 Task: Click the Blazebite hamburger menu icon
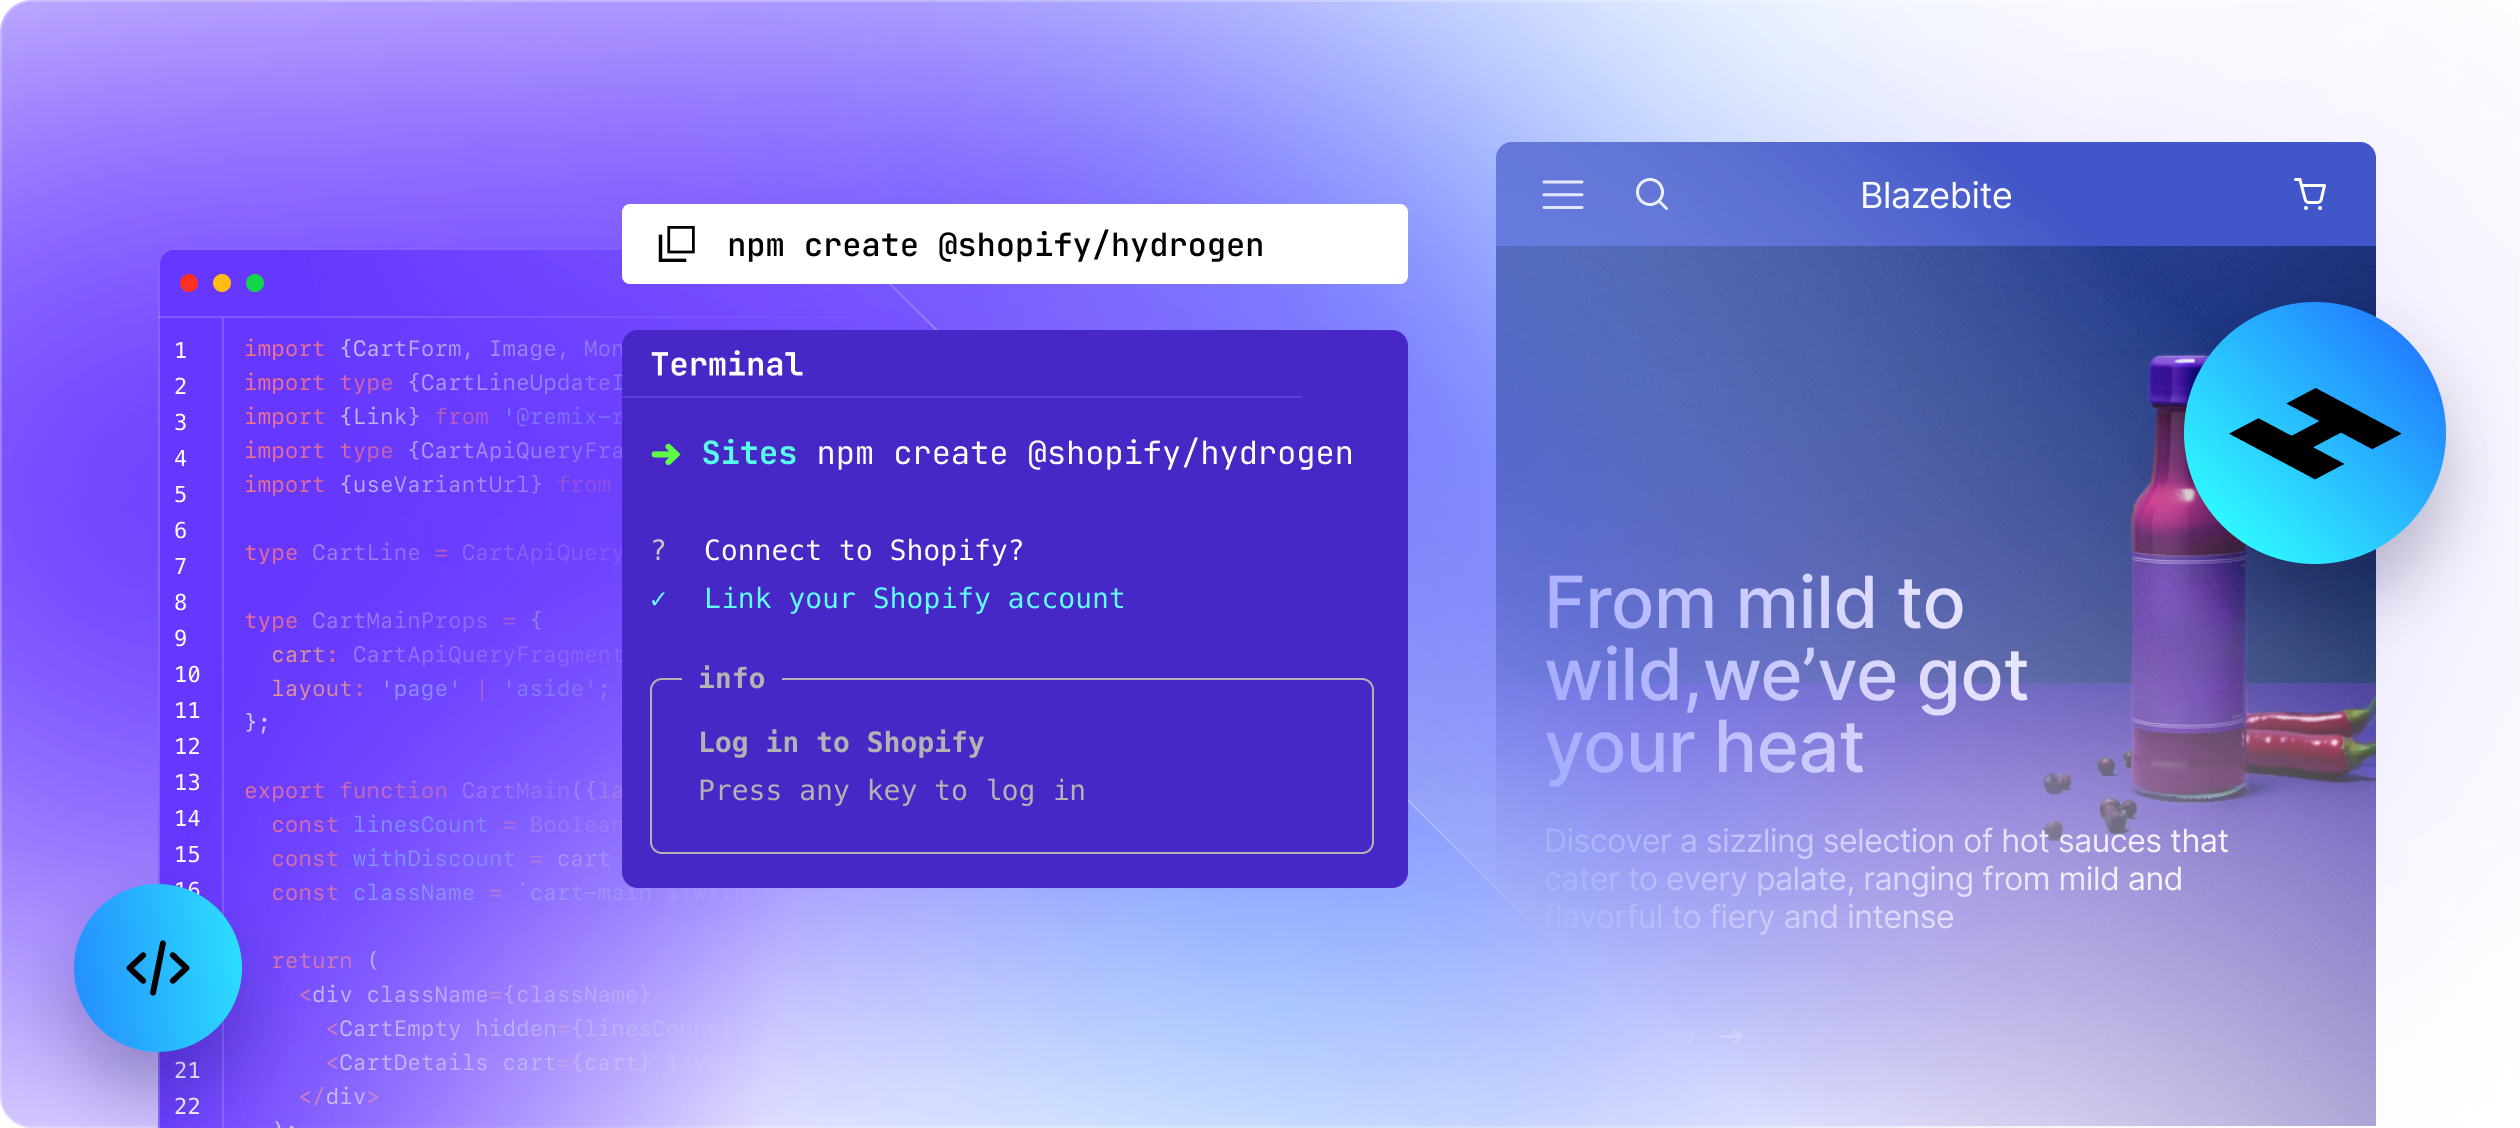(1561, 194)
